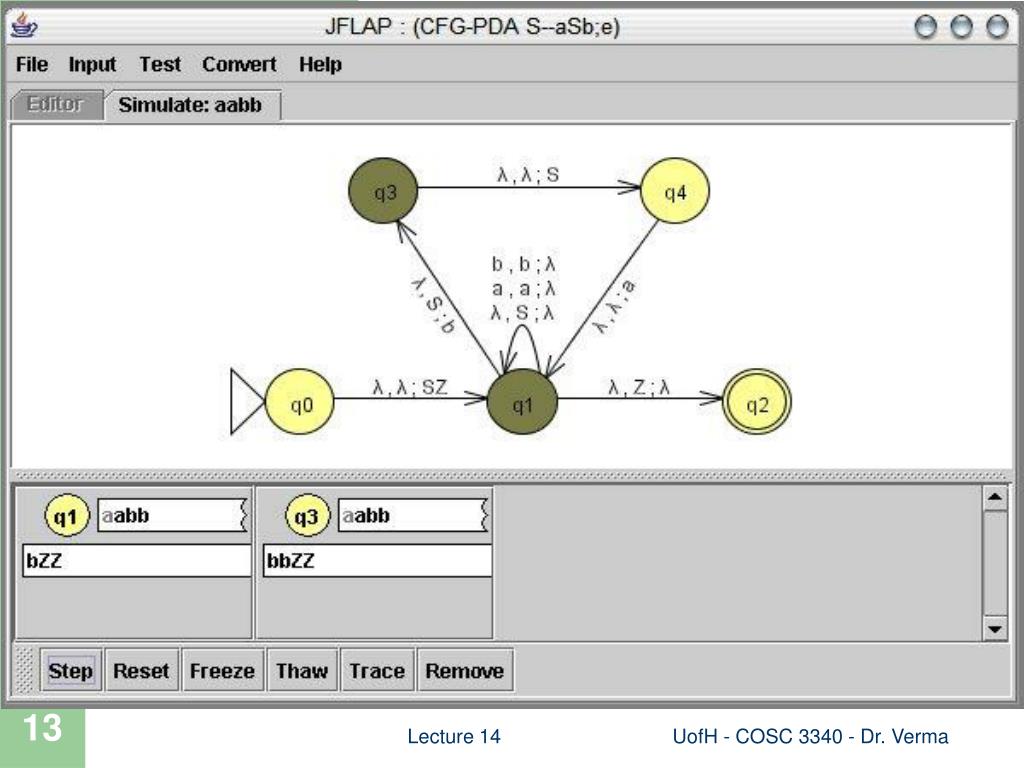This screenshot has width=1024, height=768.
Task: Click the a, a; λ loop transition label
Action: [523, 289]
